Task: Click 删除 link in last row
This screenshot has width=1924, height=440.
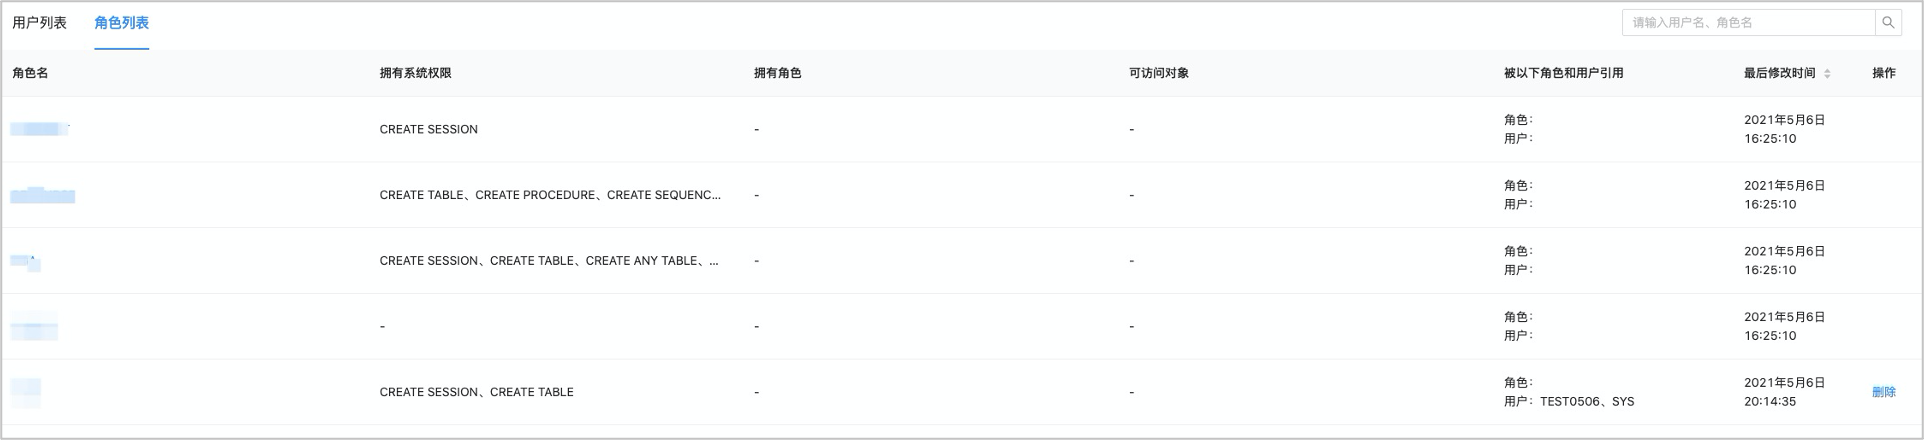Action: point(1884,392)
